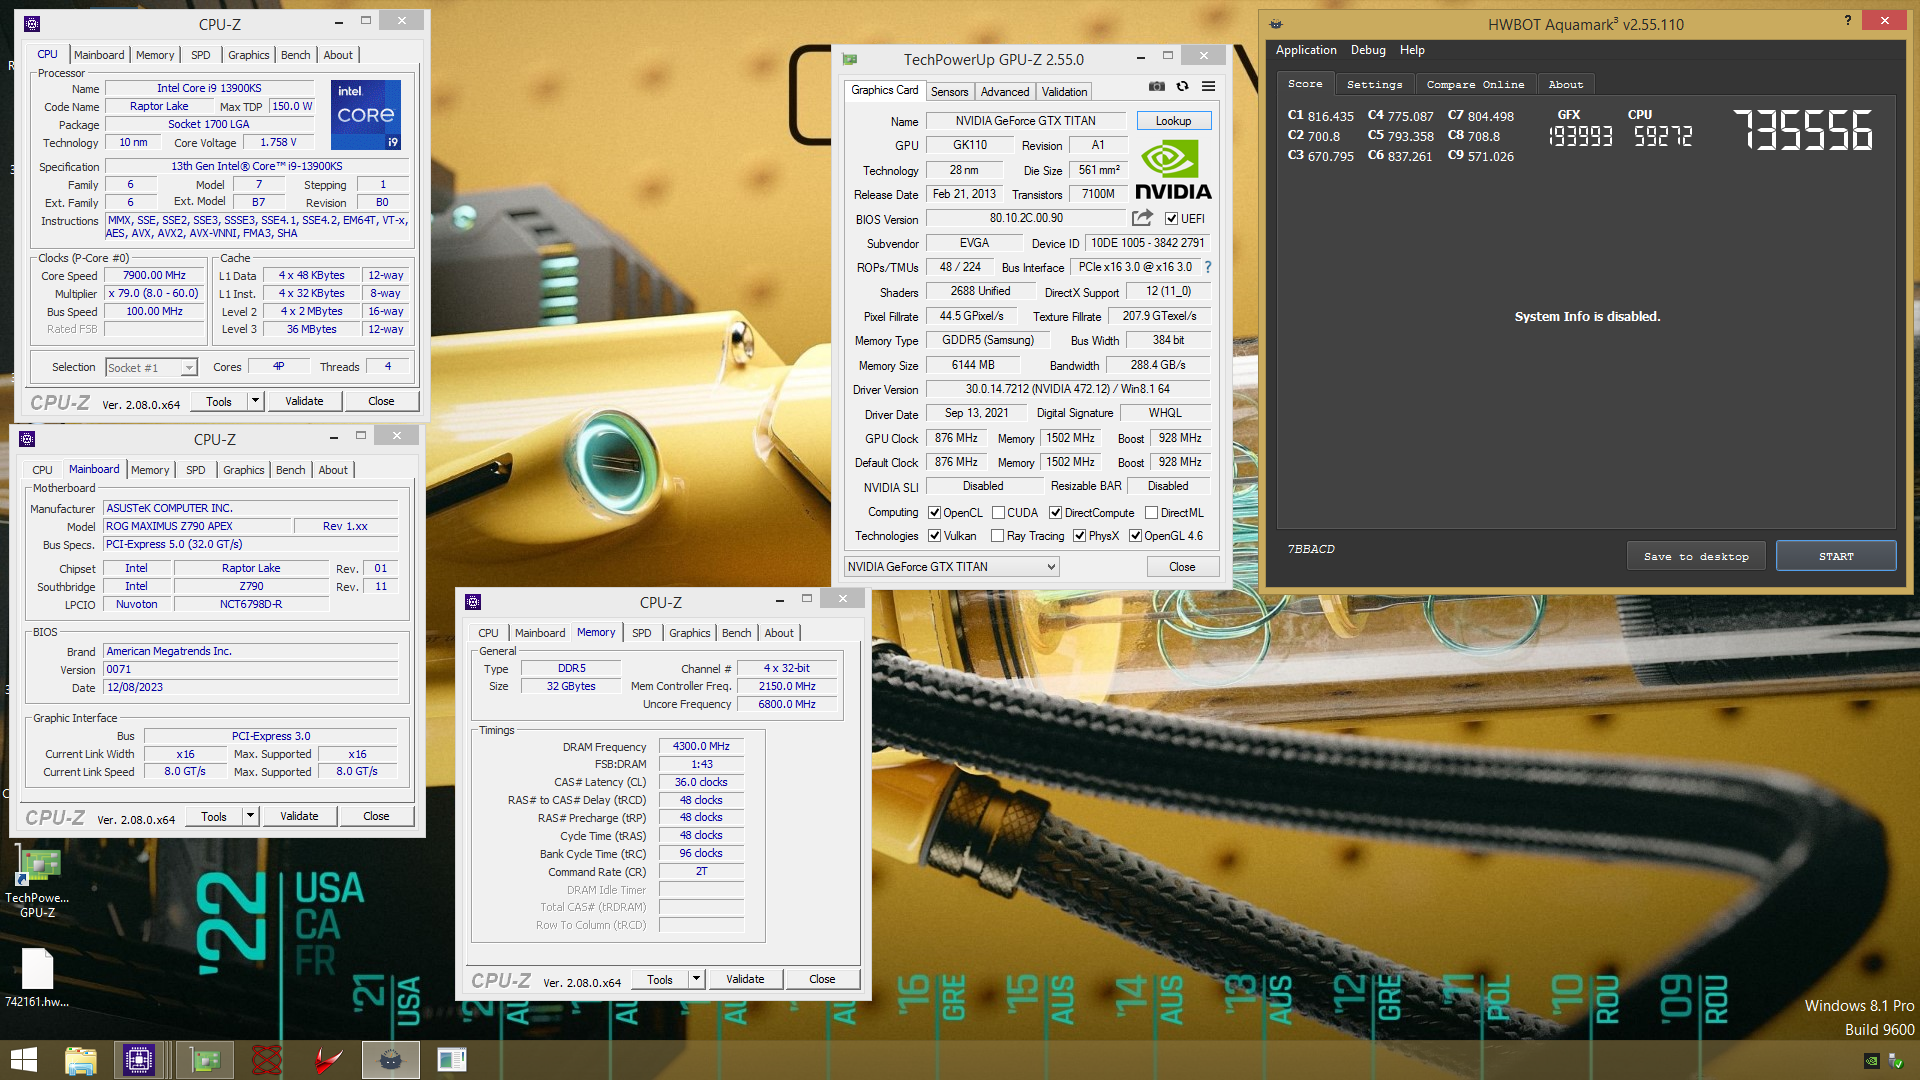Toggle the Vulkan checkbox

(934, 536)
